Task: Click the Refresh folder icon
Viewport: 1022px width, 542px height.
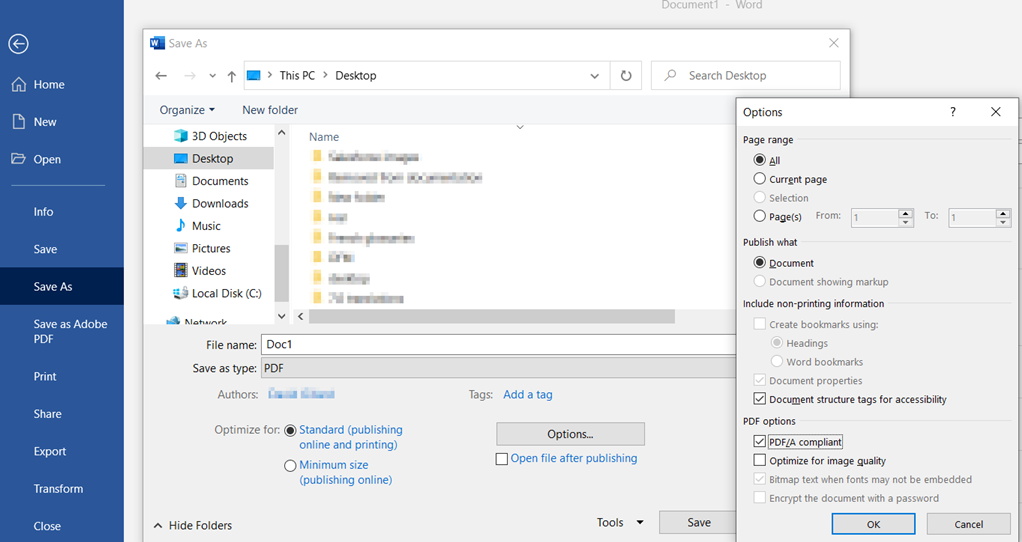Action: [x=626, y=76]
